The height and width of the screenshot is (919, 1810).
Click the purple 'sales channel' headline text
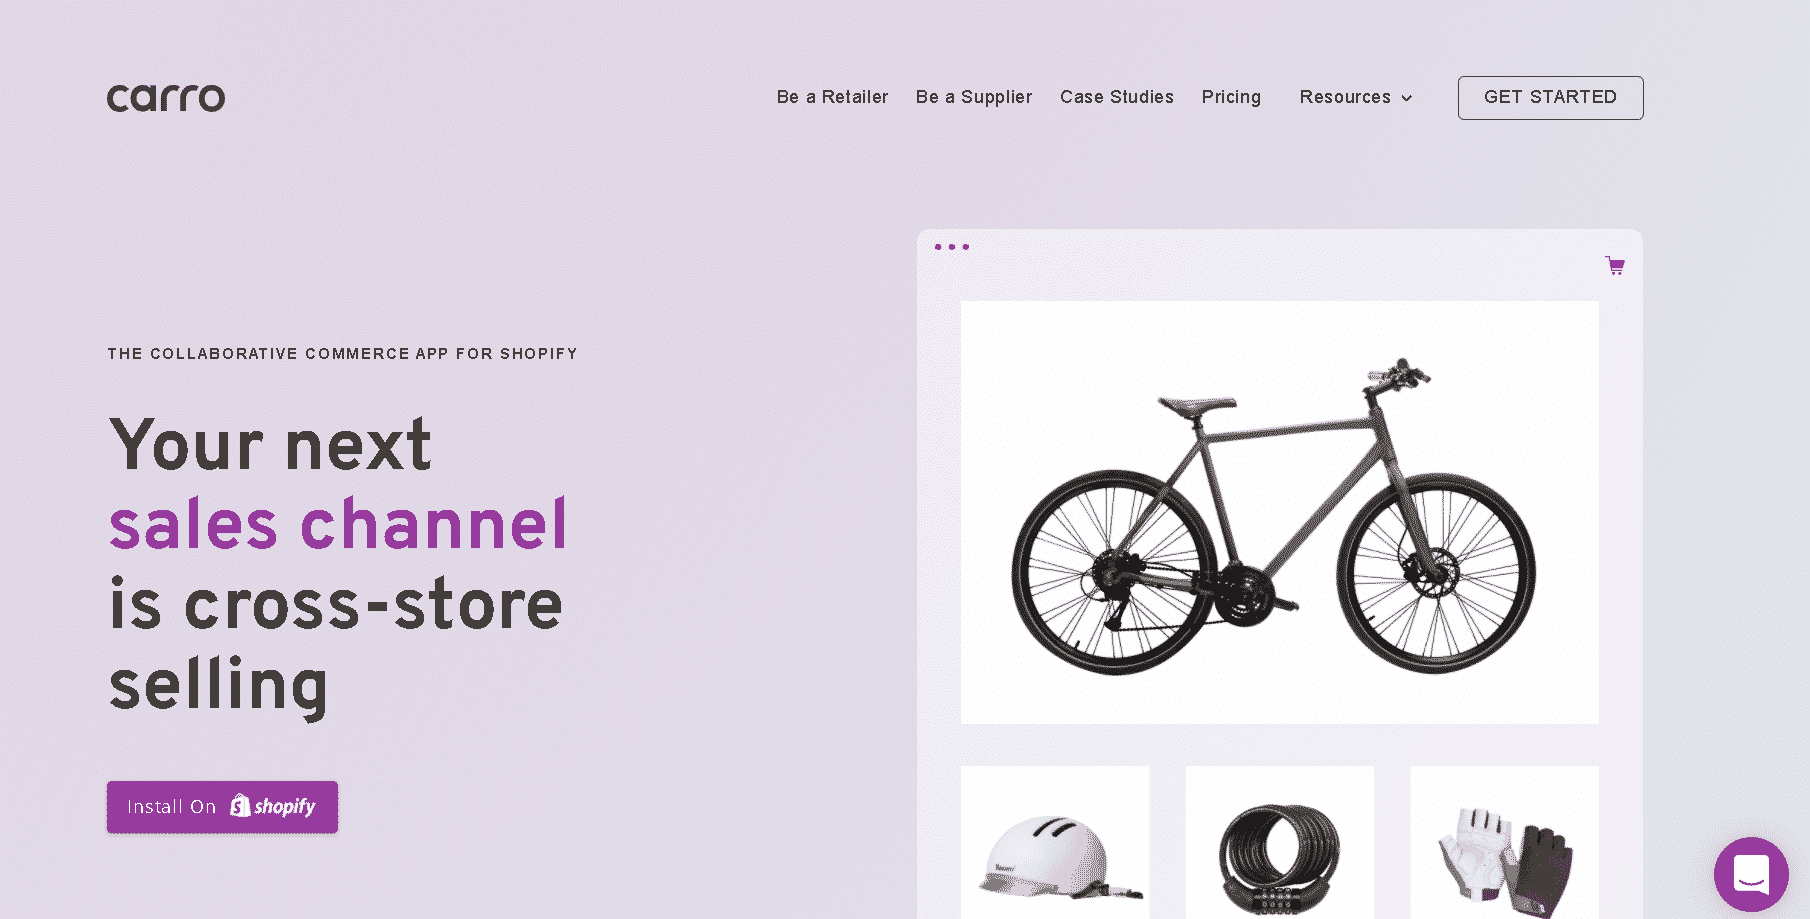(x=338, y=525)
